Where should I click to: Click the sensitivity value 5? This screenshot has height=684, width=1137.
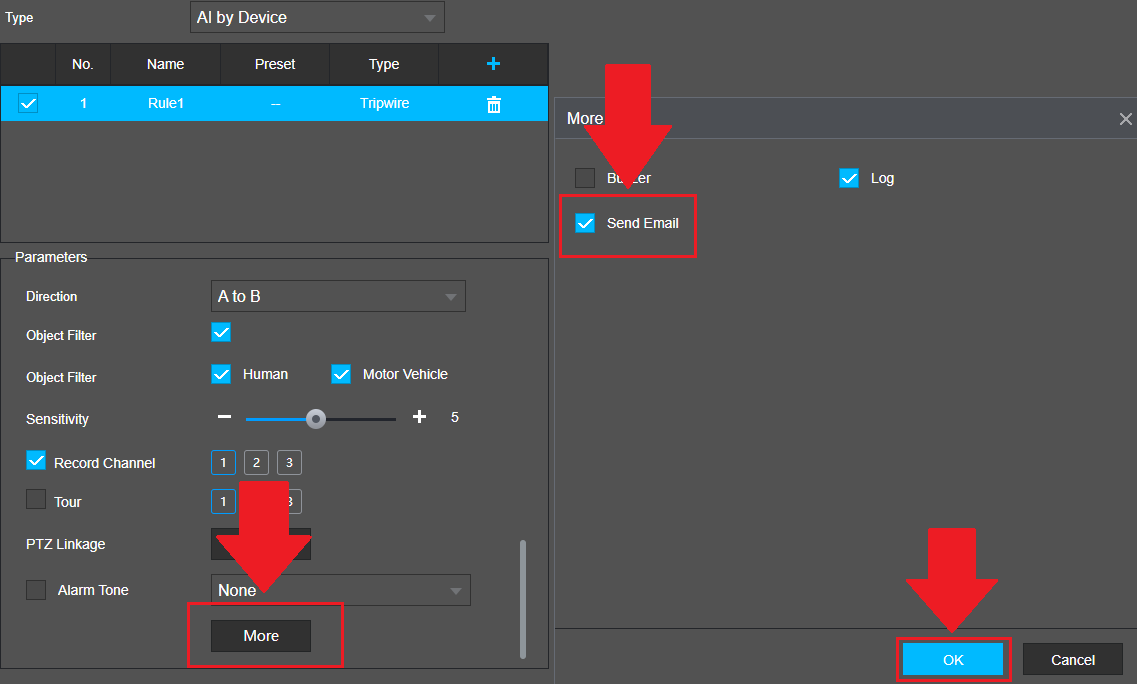click(x=455, y=417)
